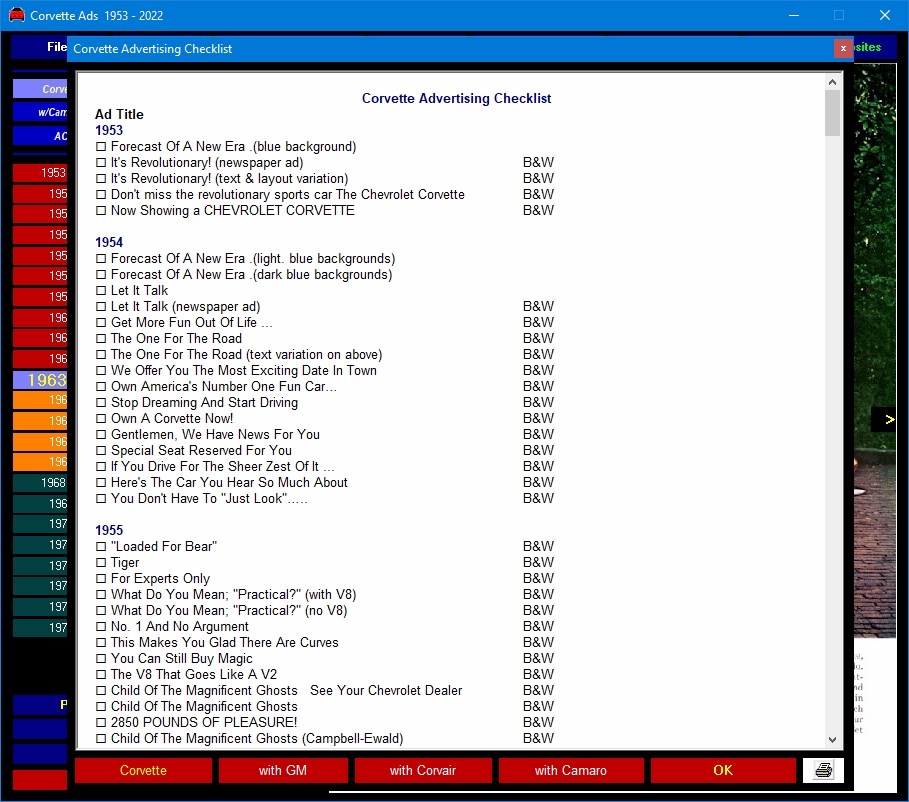Click 'No. 1 And No Argument' entry
Screen dimensions: 909x802
(180, 627)
